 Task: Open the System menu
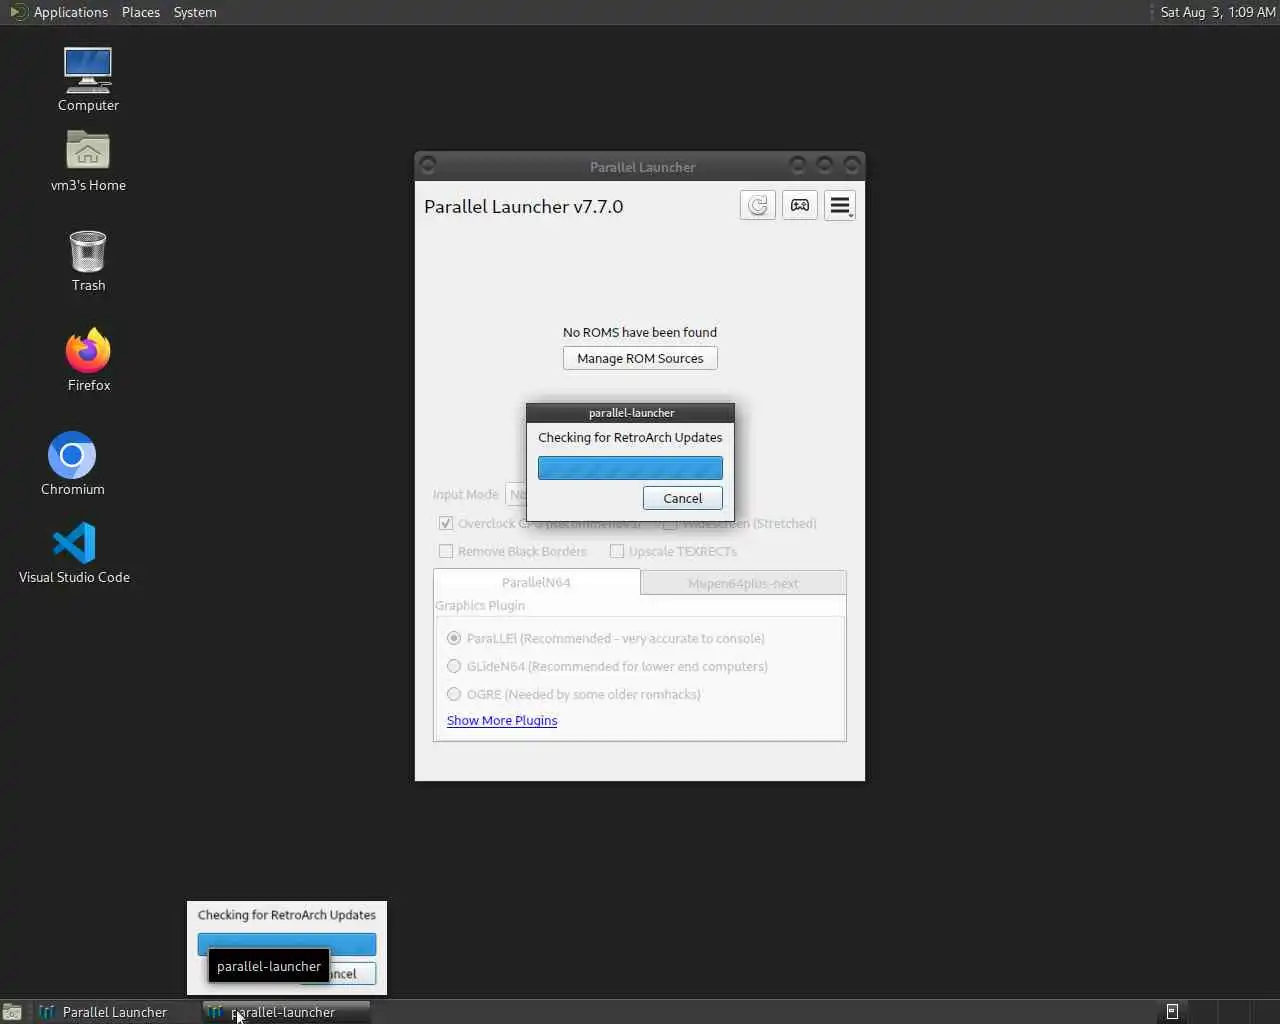click(195, 12)
